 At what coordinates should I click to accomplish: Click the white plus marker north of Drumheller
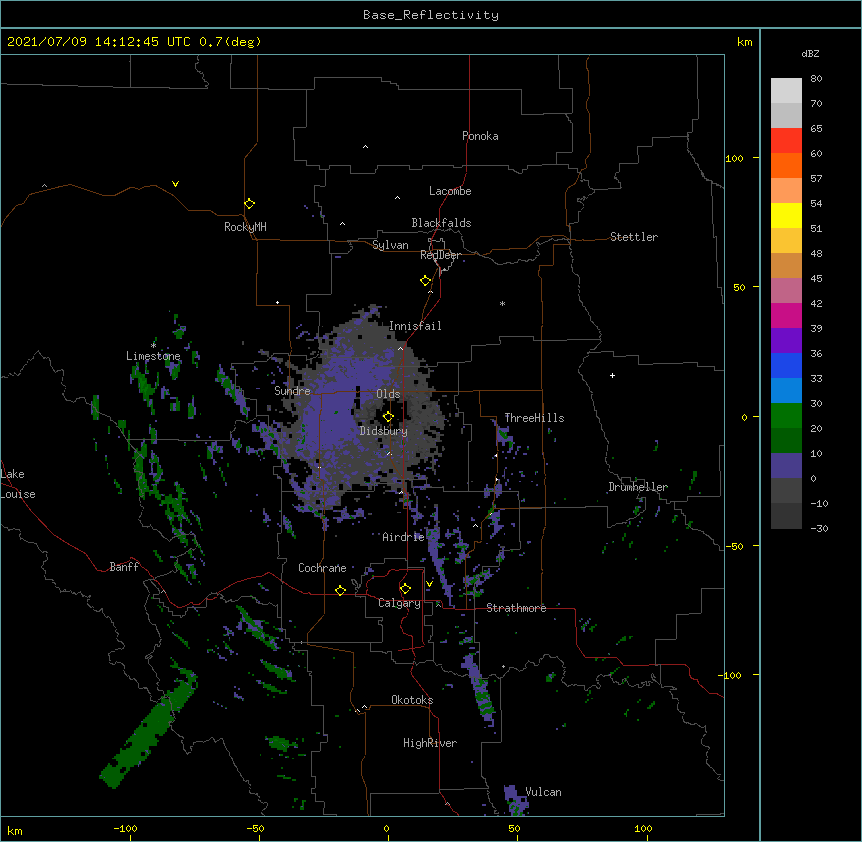coord(612,375)
